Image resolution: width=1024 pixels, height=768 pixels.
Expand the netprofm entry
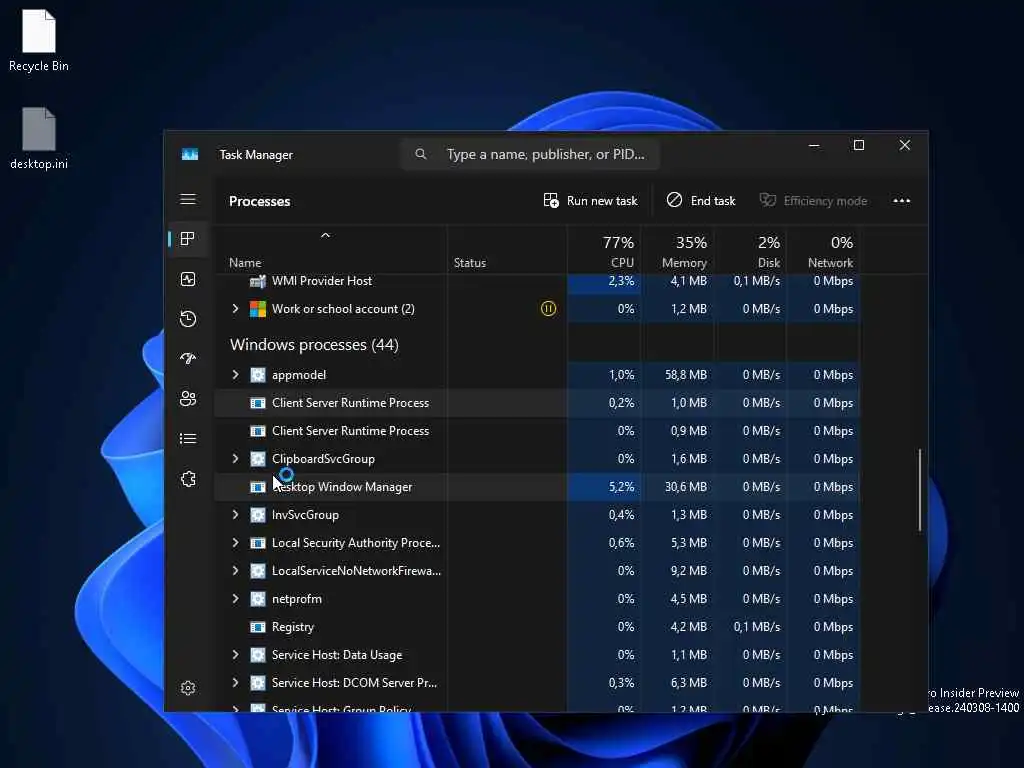(x=235, y=599)
